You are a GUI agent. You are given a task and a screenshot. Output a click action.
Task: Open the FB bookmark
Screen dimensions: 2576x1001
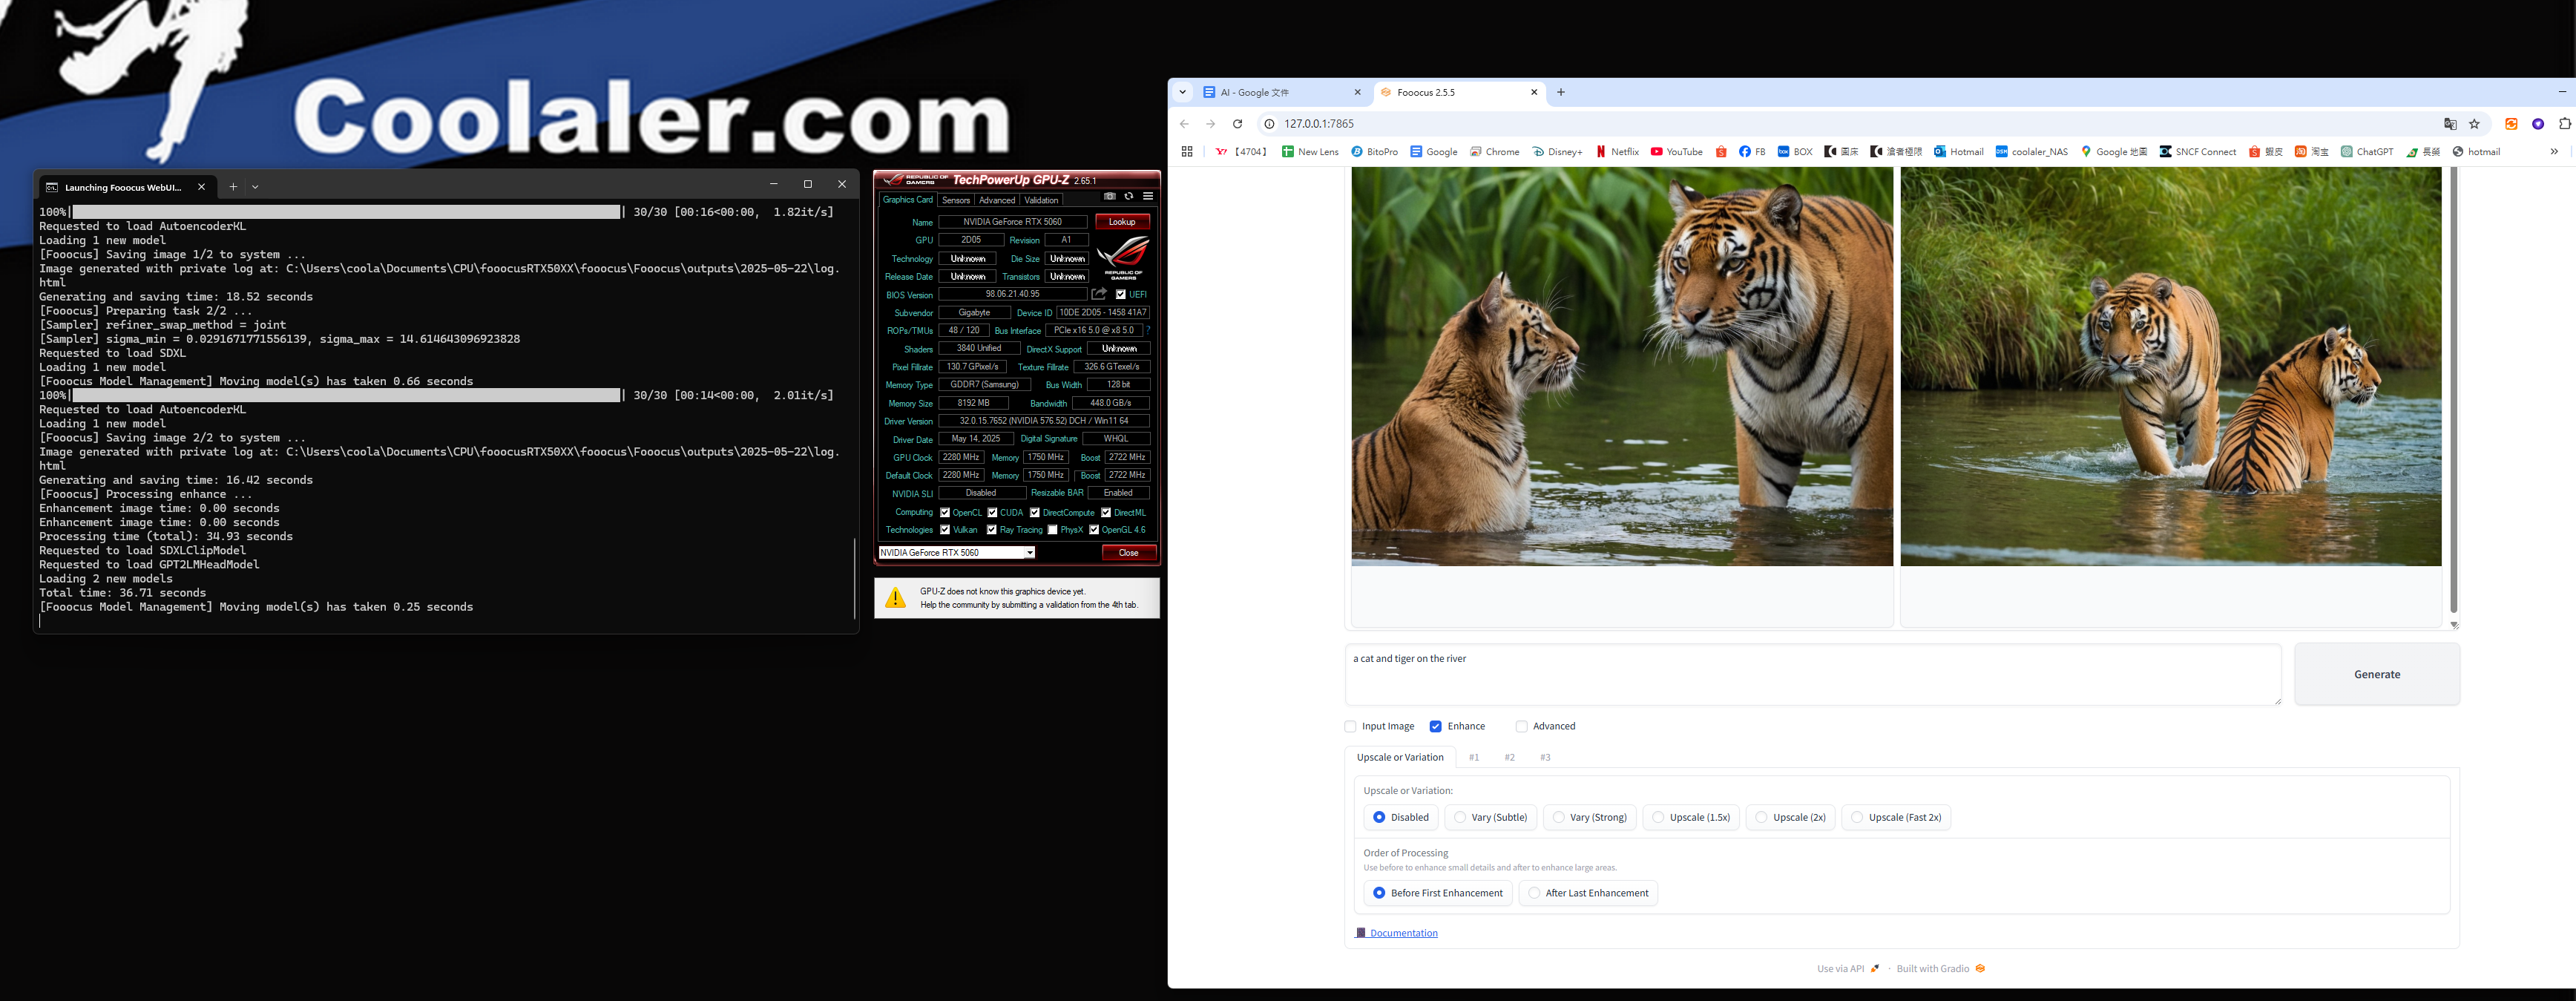(1752, 152)
